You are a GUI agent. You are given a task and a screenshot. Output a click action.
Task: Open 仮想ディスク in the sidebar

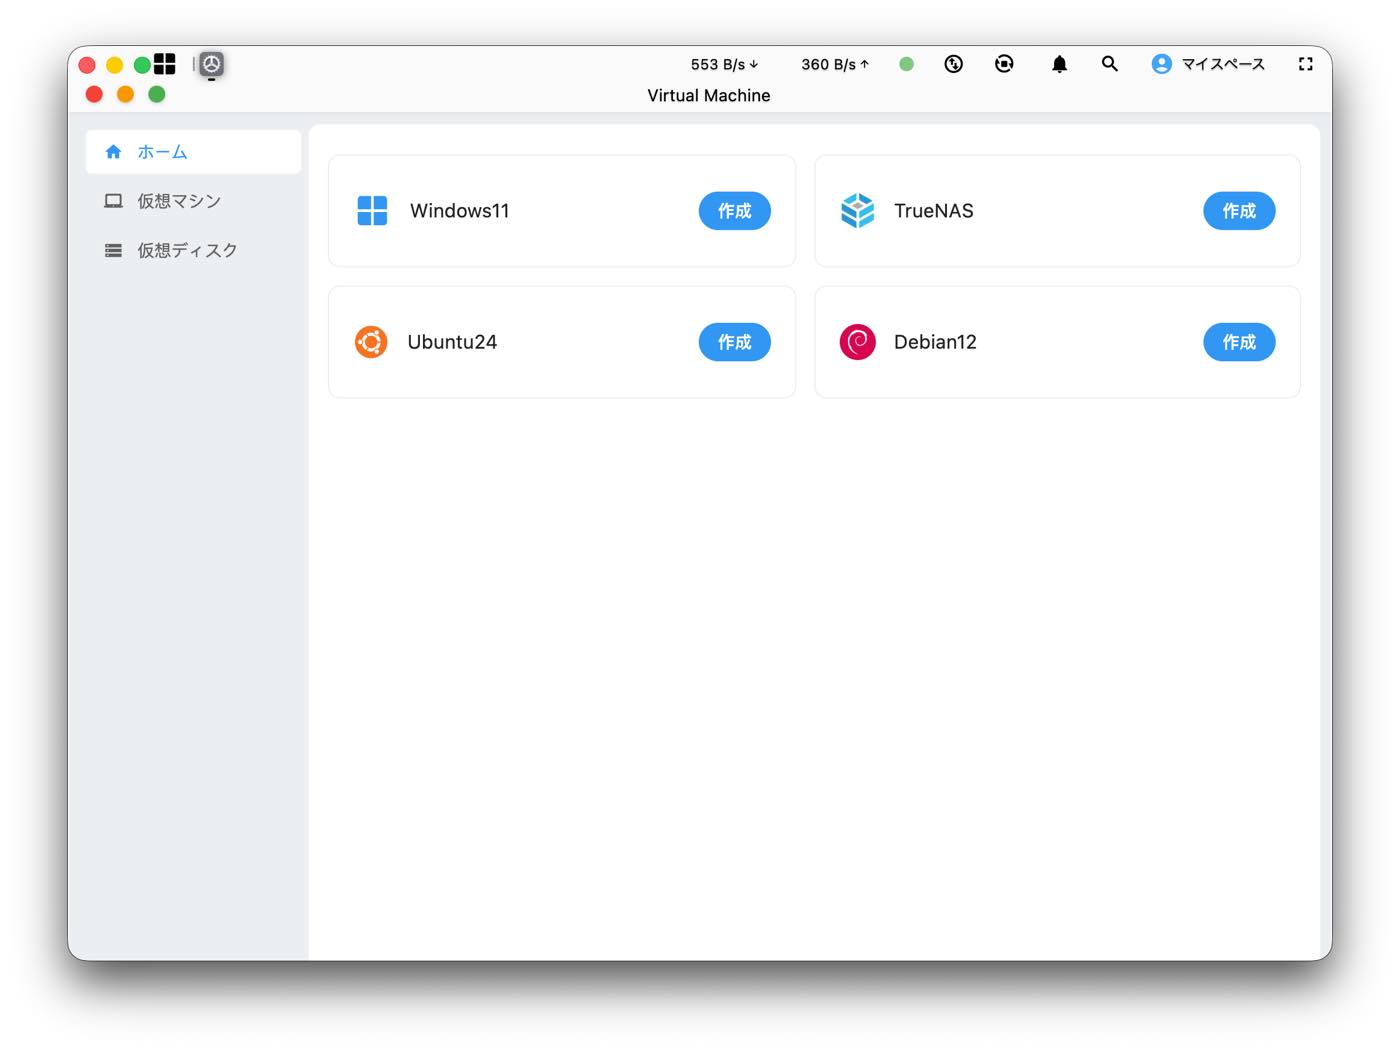(193, 250)
